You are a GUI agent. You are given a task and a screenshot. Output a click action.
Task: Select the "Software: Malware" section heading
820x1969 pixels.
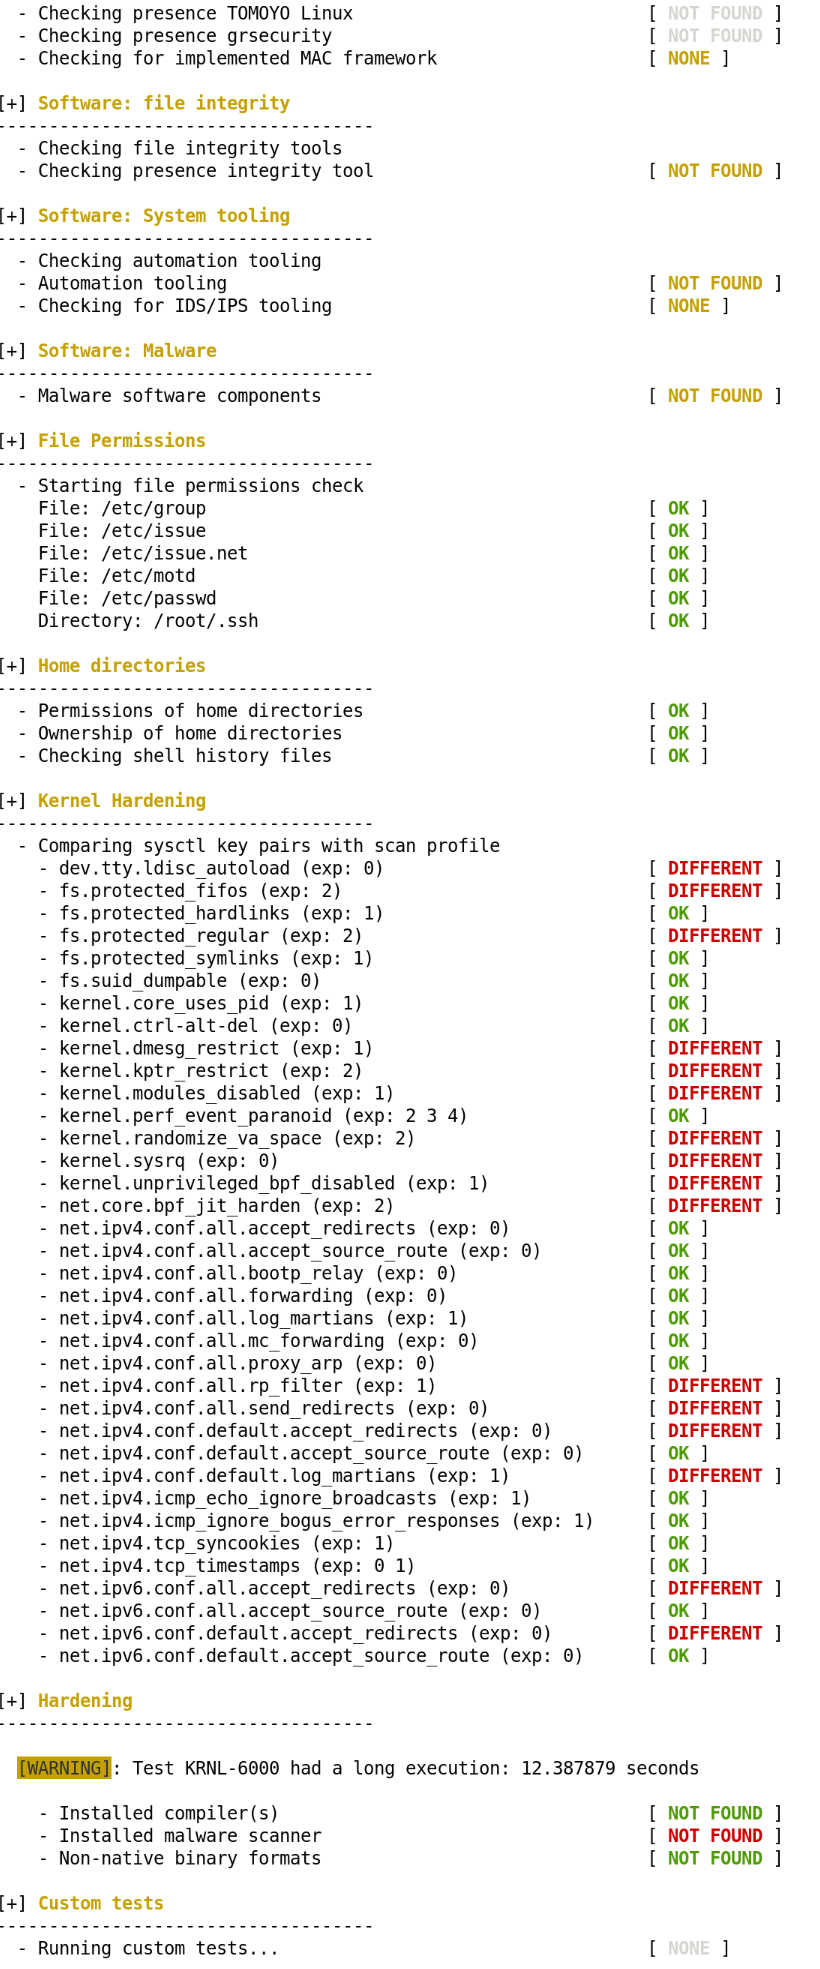pyautogui.click(x=127, y=351)
